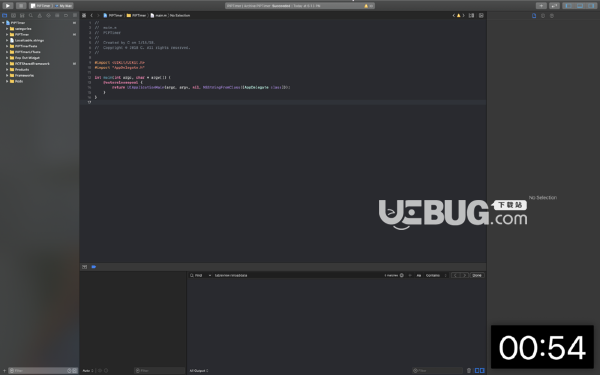Image resolution: width=600 pixels, height=375 pixels.
Task: Open the Find navigator (magnifier icon)
Action: [x=31, y=15]
